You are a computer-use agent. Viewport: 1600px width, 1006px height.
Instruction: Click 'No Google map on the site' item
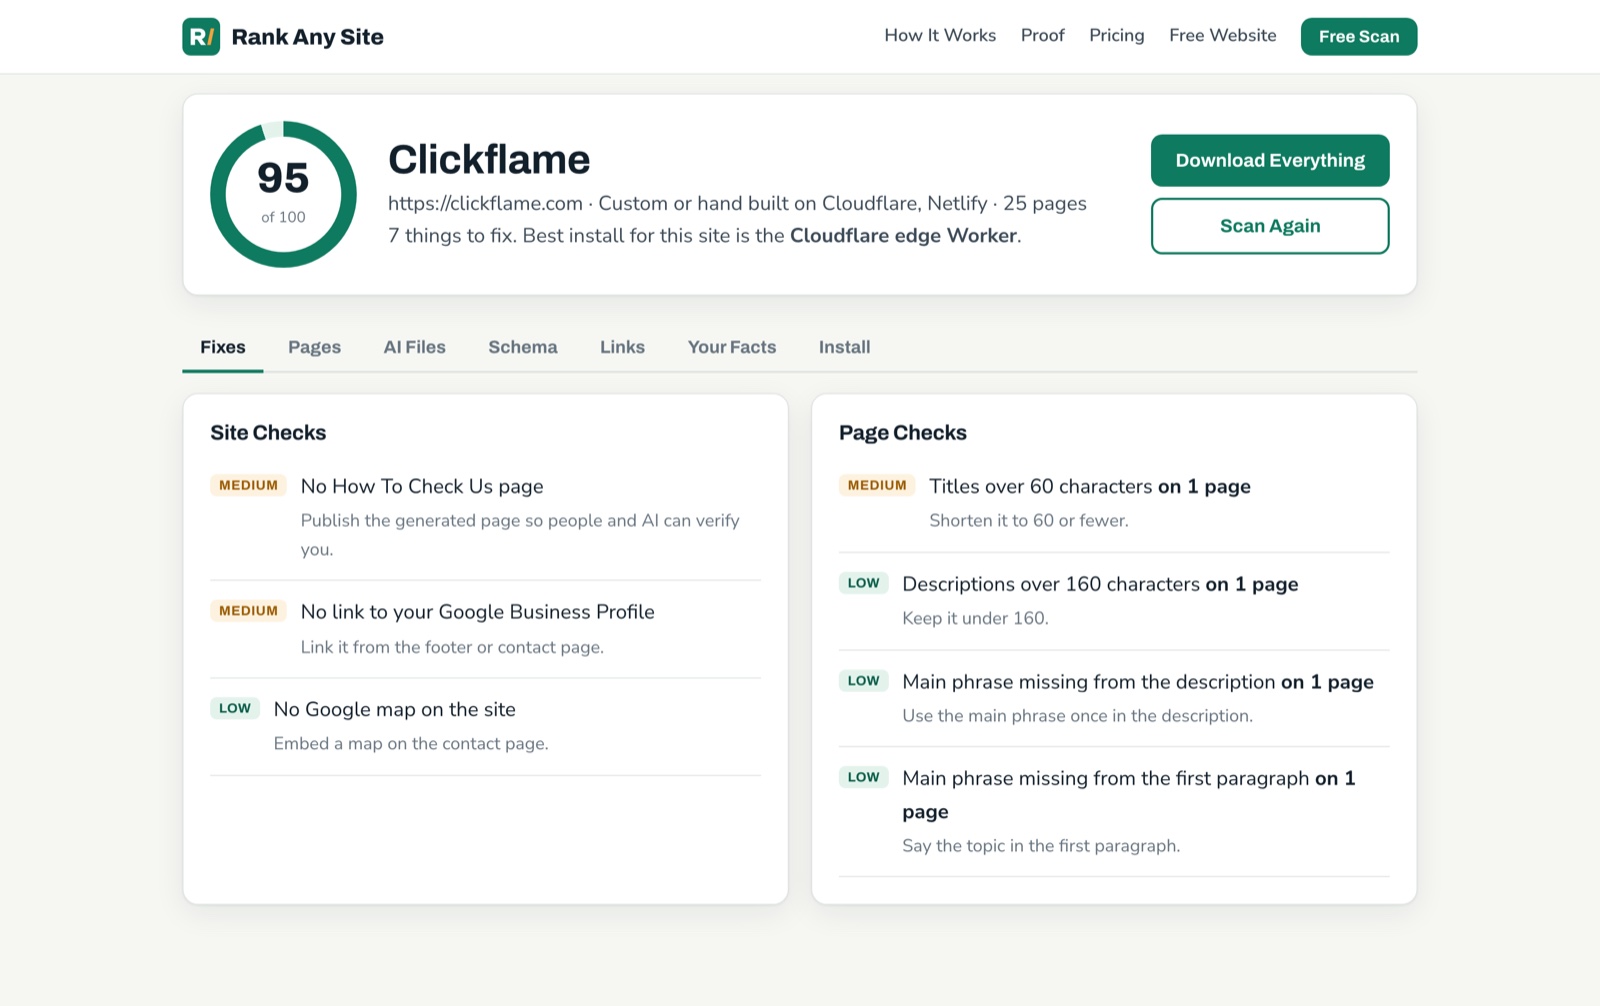pyautogui.click(x=395, y=710)
